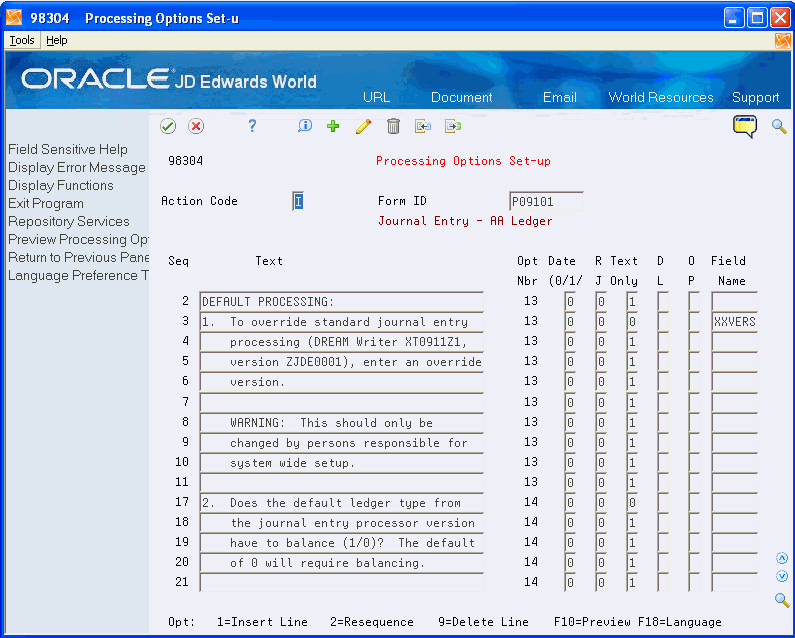Select Language Preference in the sidebar
The height and width of the screenshot is (638, 795).
pos(78,275)
